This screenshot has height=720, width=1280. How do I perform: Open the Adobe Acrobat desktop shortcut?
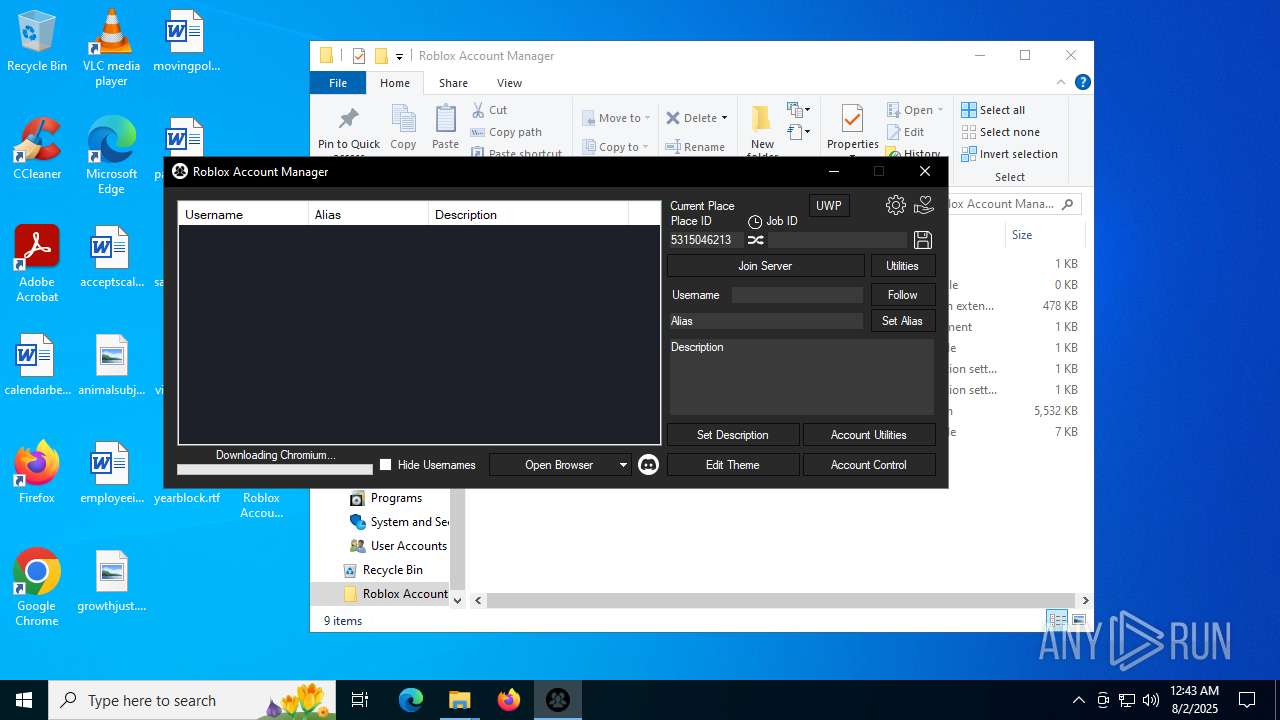point(37,264)
